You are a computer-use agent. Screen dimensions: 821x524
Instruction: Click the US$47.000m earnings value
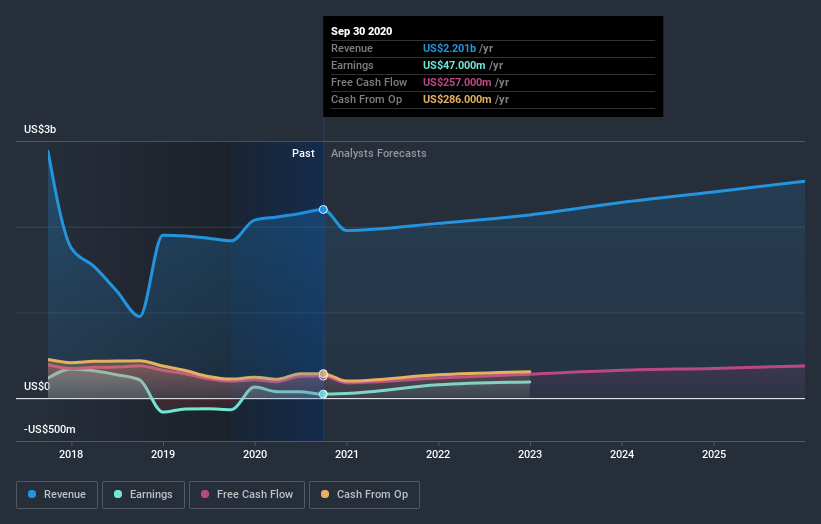coord(454,65)
